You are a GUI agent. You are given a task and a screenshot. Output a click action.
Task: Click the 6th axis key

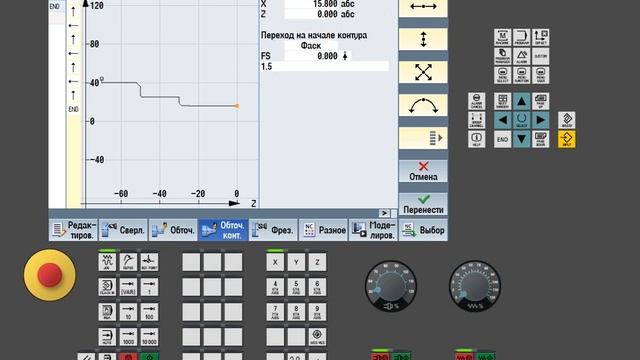click(x=317, y=287)
